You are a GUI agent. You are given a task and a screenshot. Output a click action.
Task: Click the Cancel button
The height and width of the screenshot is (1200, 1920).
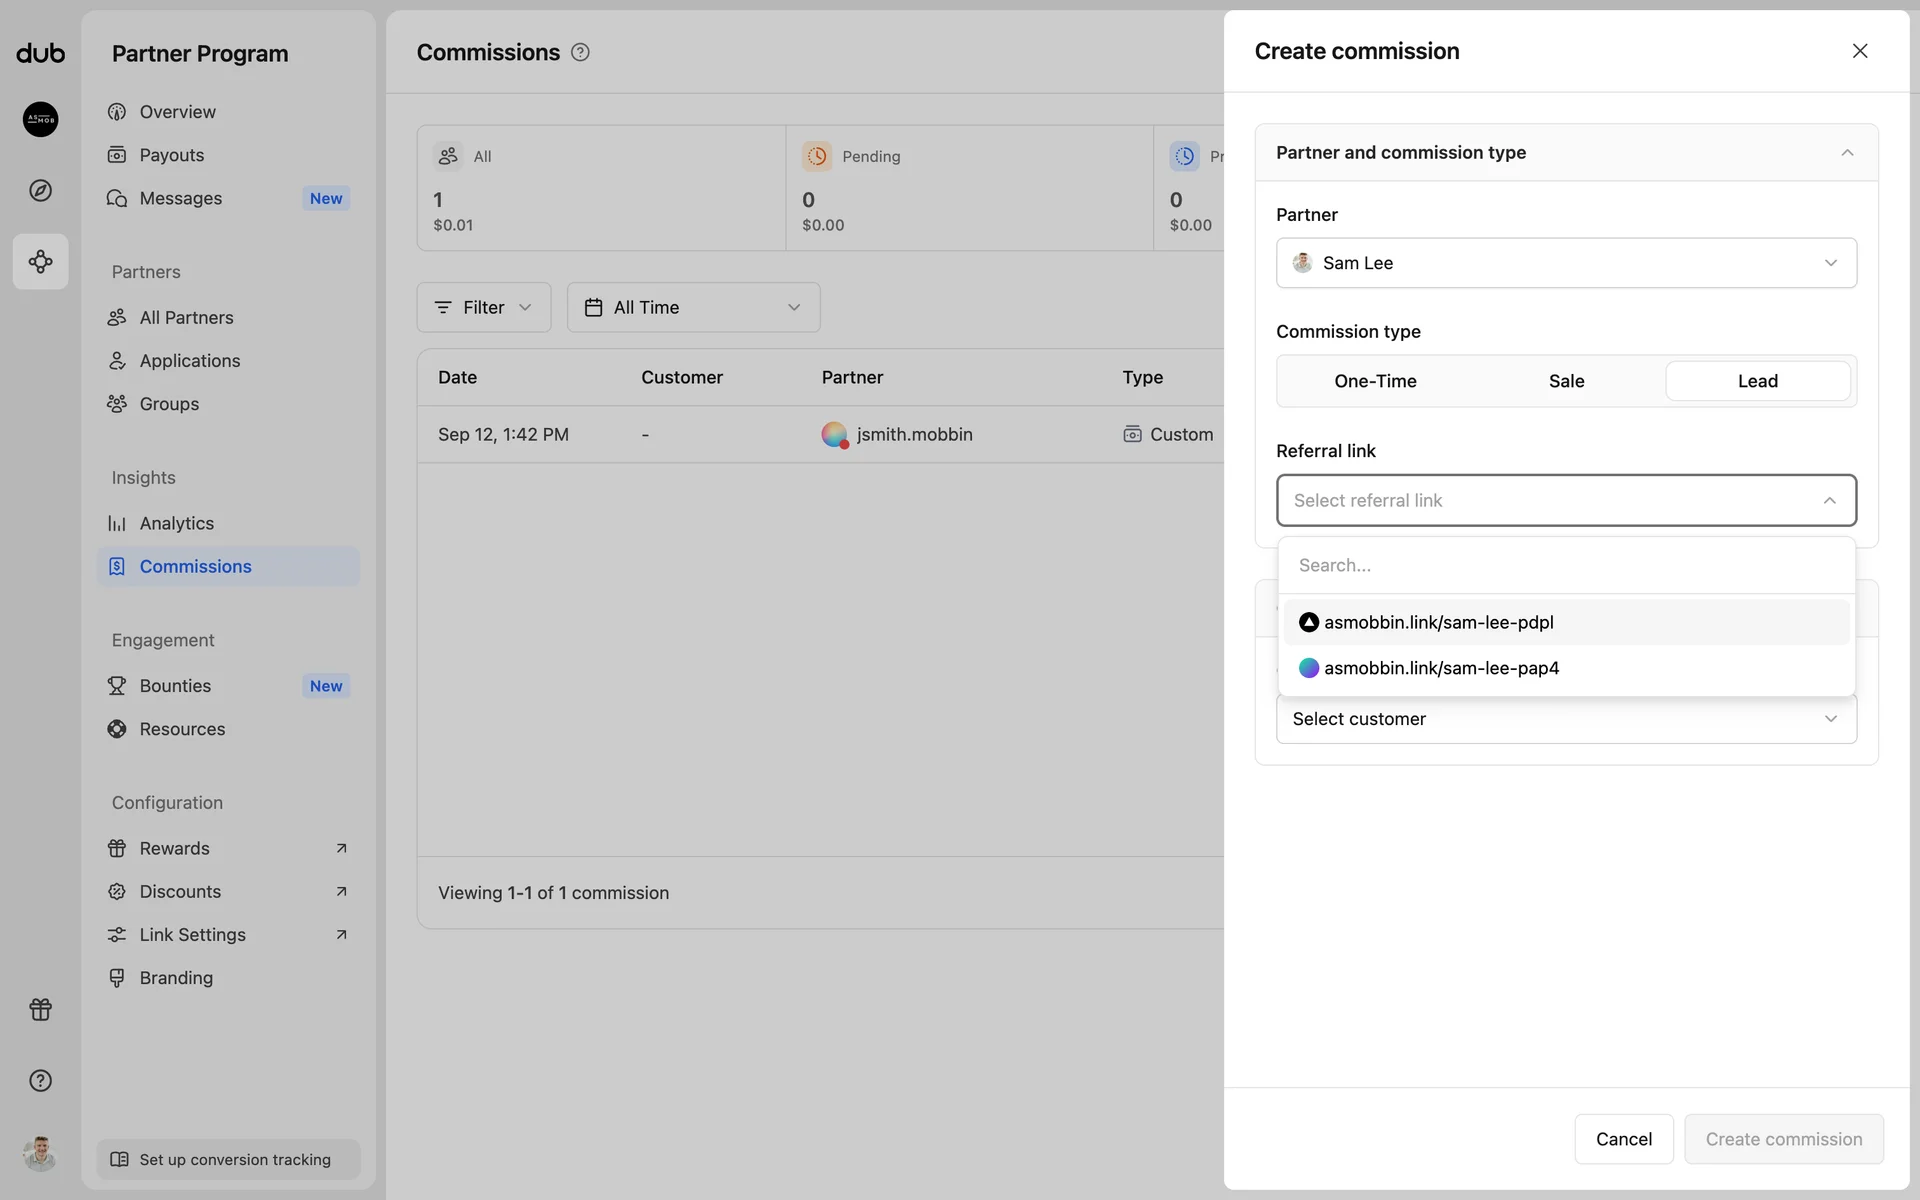1623,1139
